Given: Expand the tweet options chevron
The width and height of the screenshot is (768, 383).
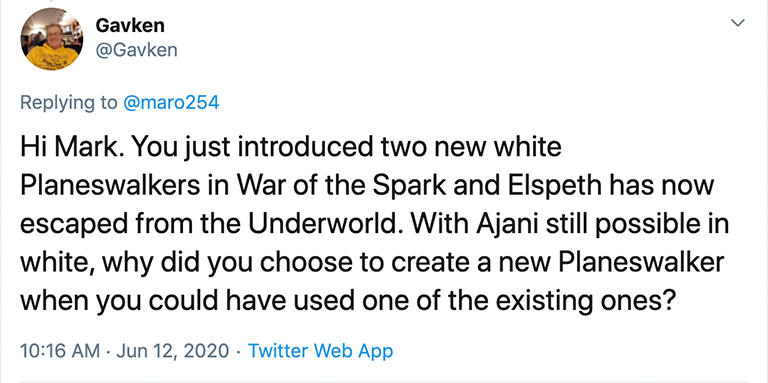Looking at the screenshot, I should tap(738, 23).
